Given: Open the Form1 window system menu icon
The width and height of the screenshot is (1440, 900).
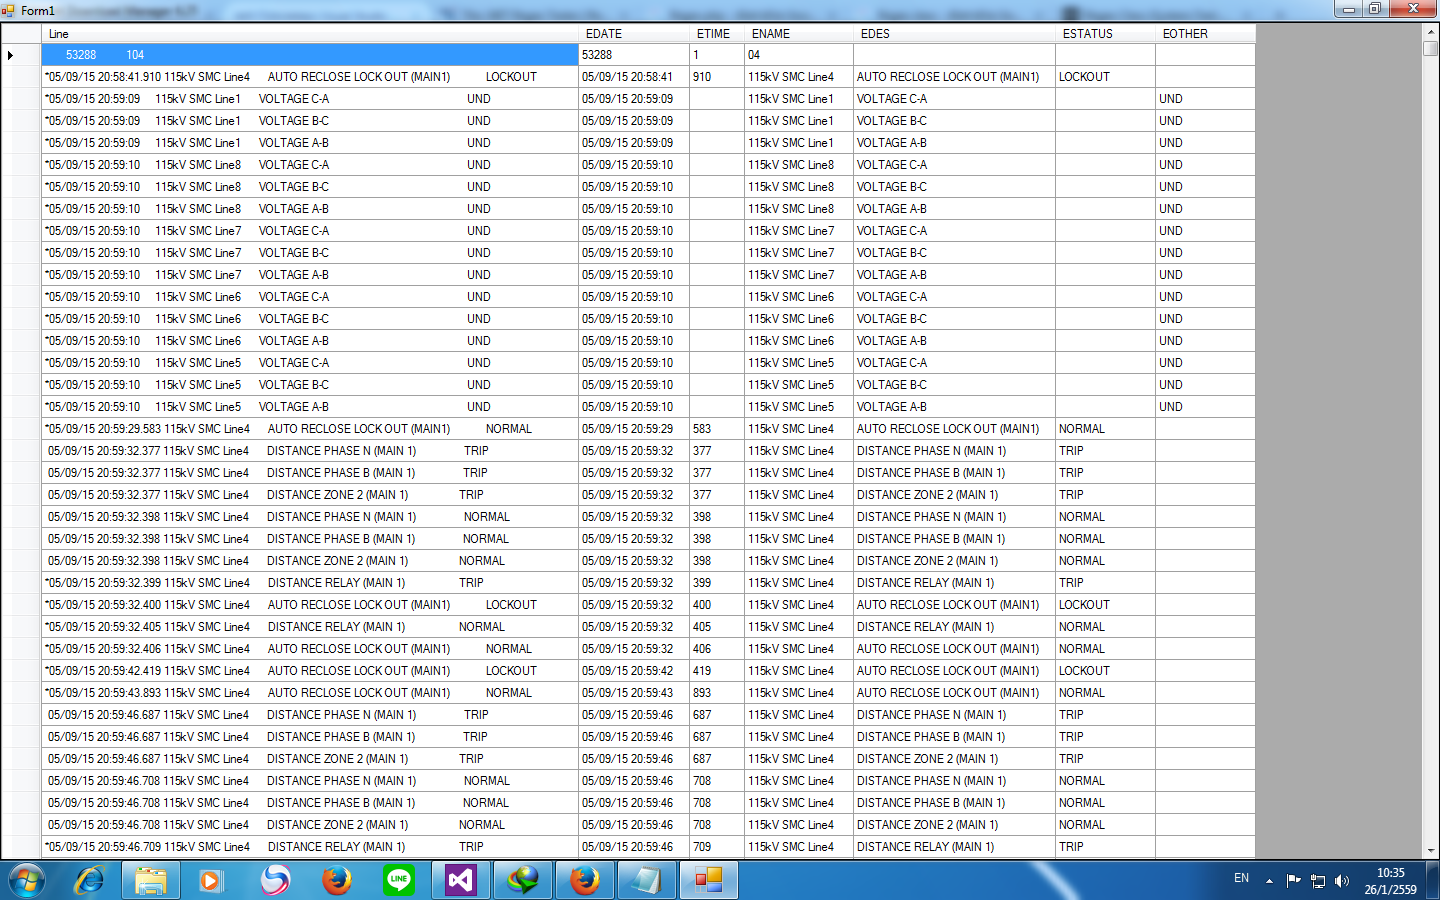Looking at the screenshot, I should [9, 10].
